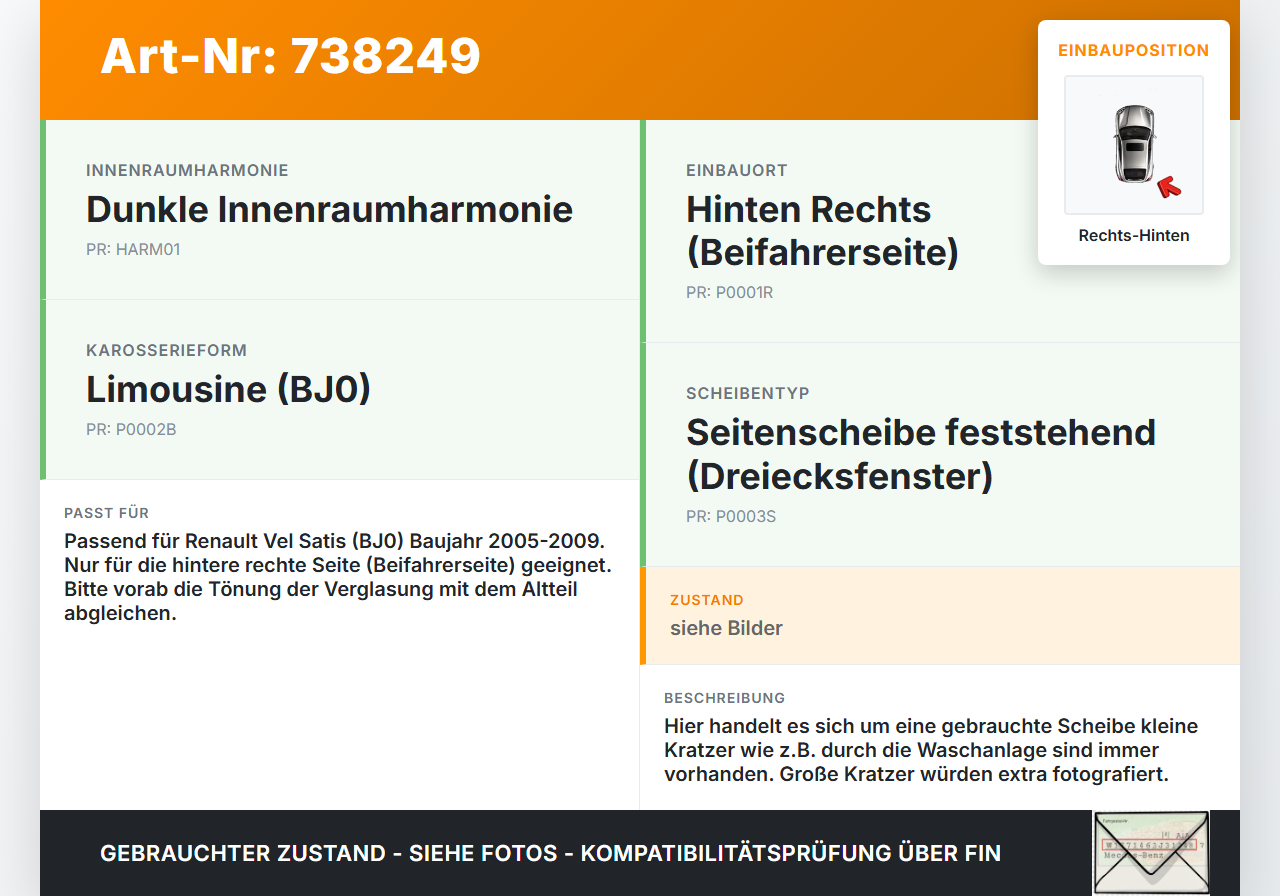
Task: Click the ZUSTAND label
Action: click(x=707, y=600)
